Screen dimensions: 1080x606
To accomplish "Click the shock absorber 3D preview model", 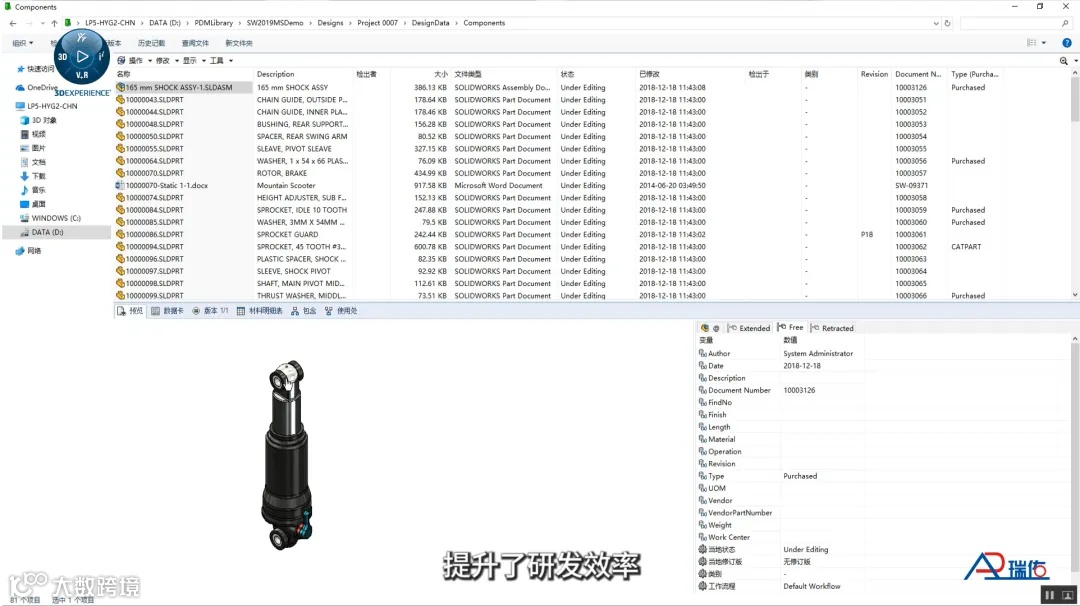I will point(287,454).
